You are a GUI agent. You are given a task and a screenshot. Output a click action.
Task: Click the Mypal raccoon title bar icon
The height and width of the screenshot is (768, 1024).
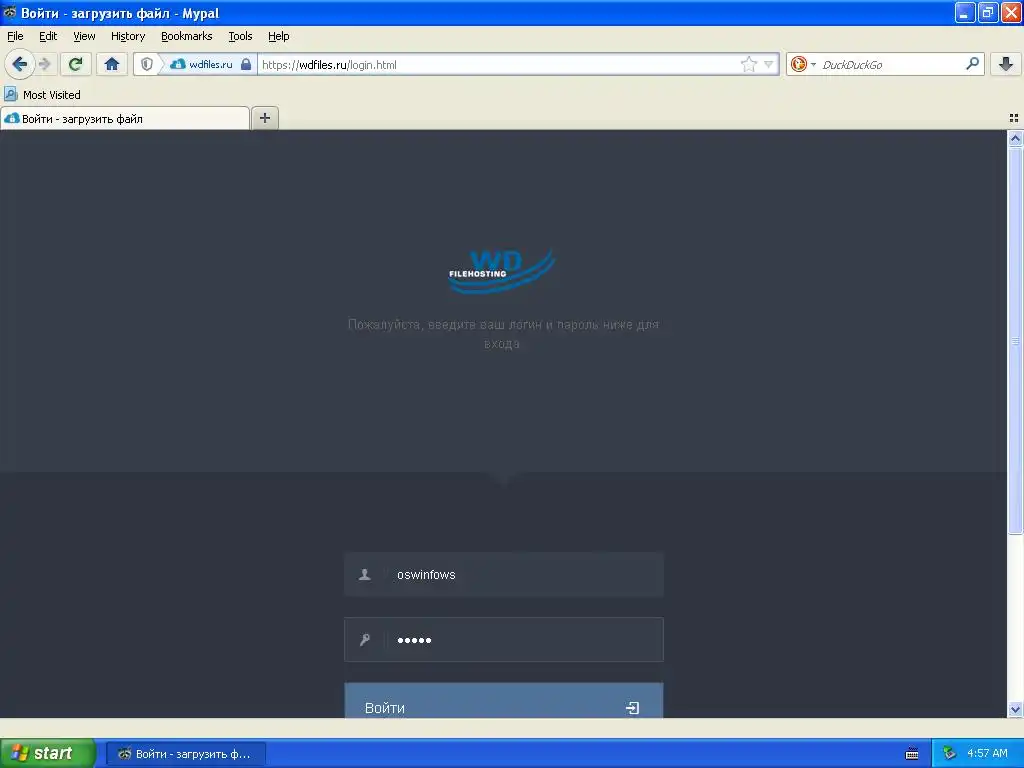(9, 12)
